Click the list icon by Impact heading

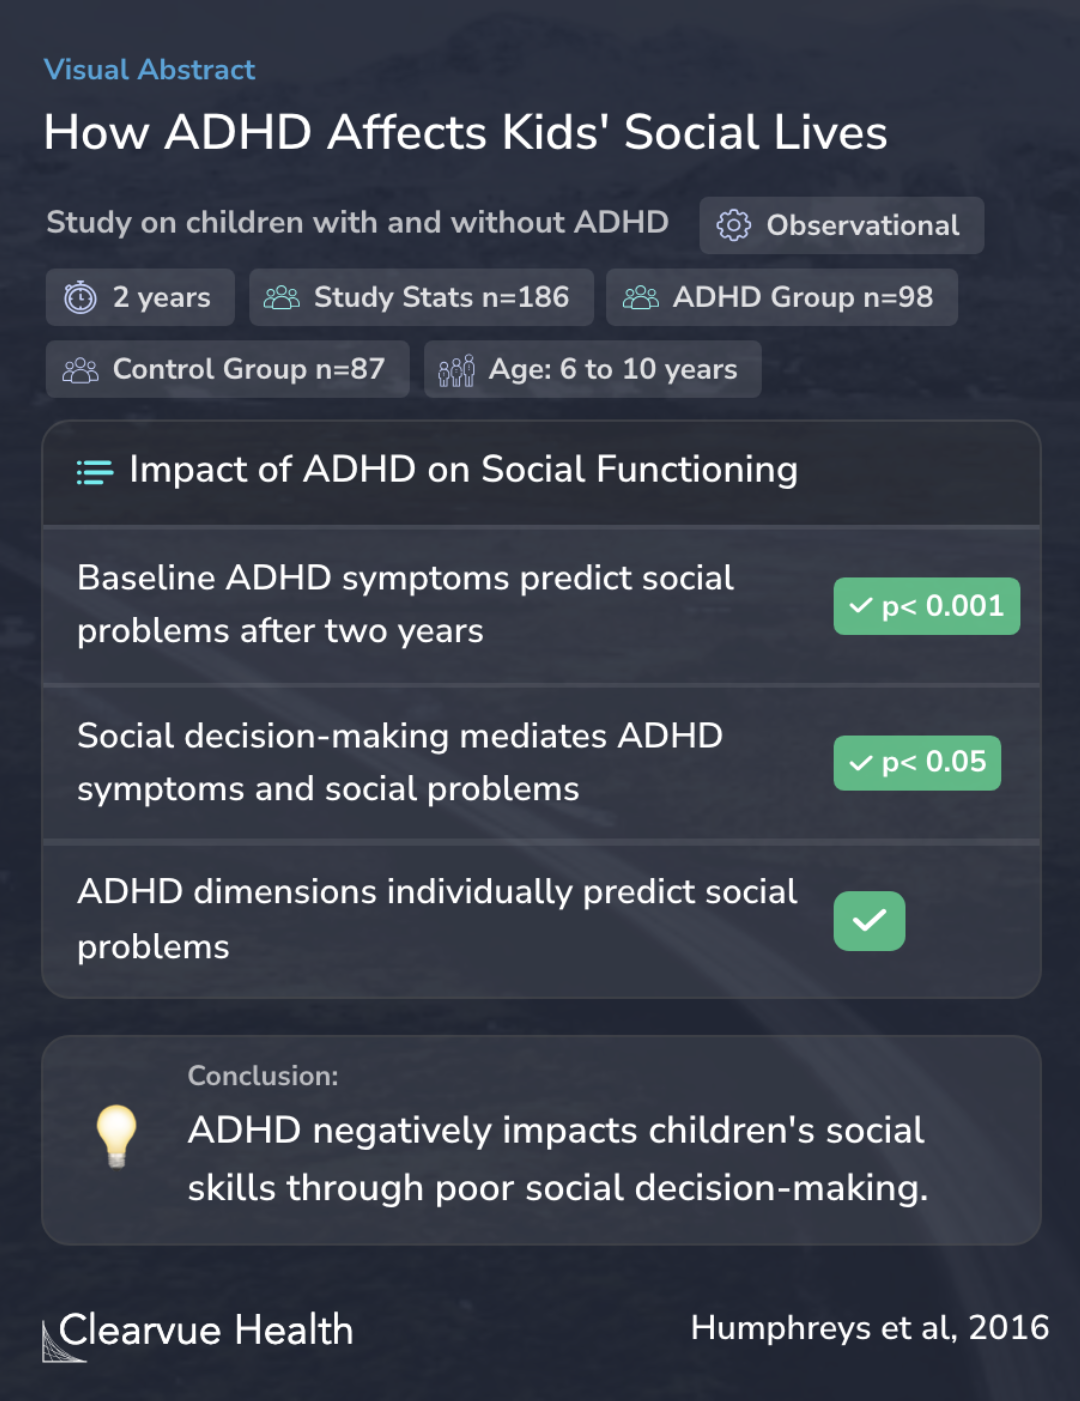95,472
